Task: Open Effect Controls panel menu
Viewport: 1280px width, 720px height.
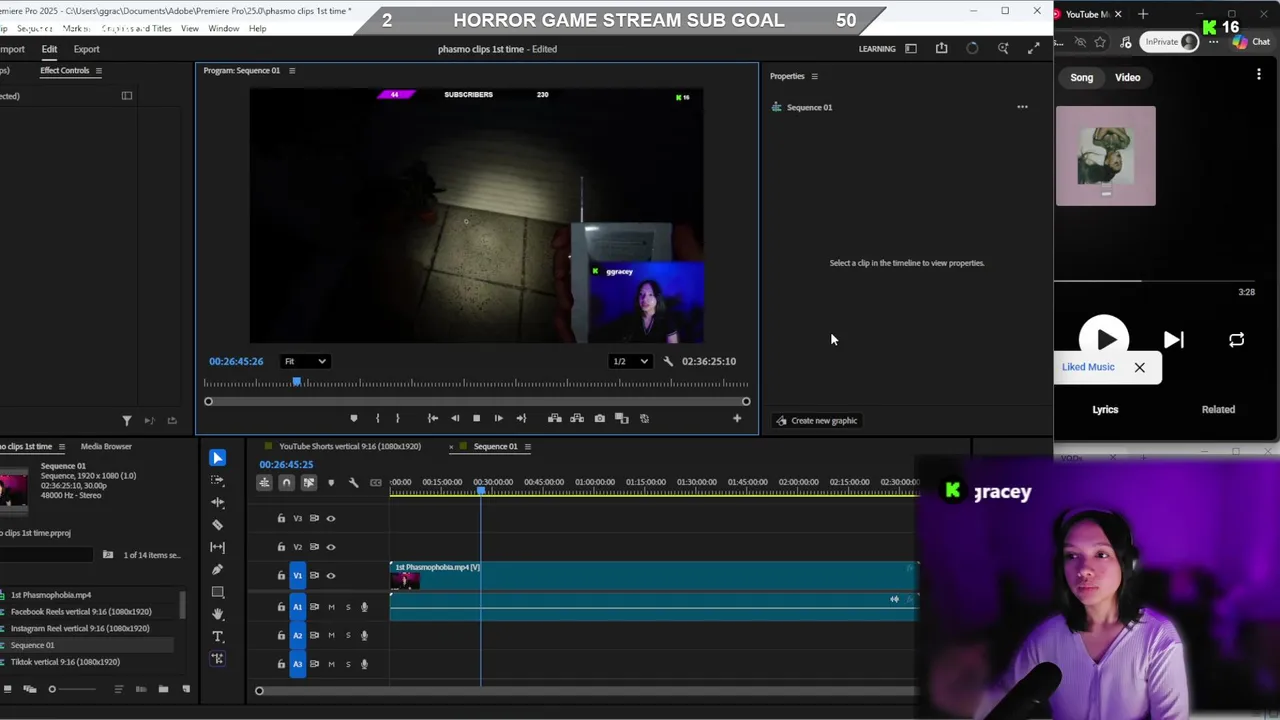Action: 98,71
